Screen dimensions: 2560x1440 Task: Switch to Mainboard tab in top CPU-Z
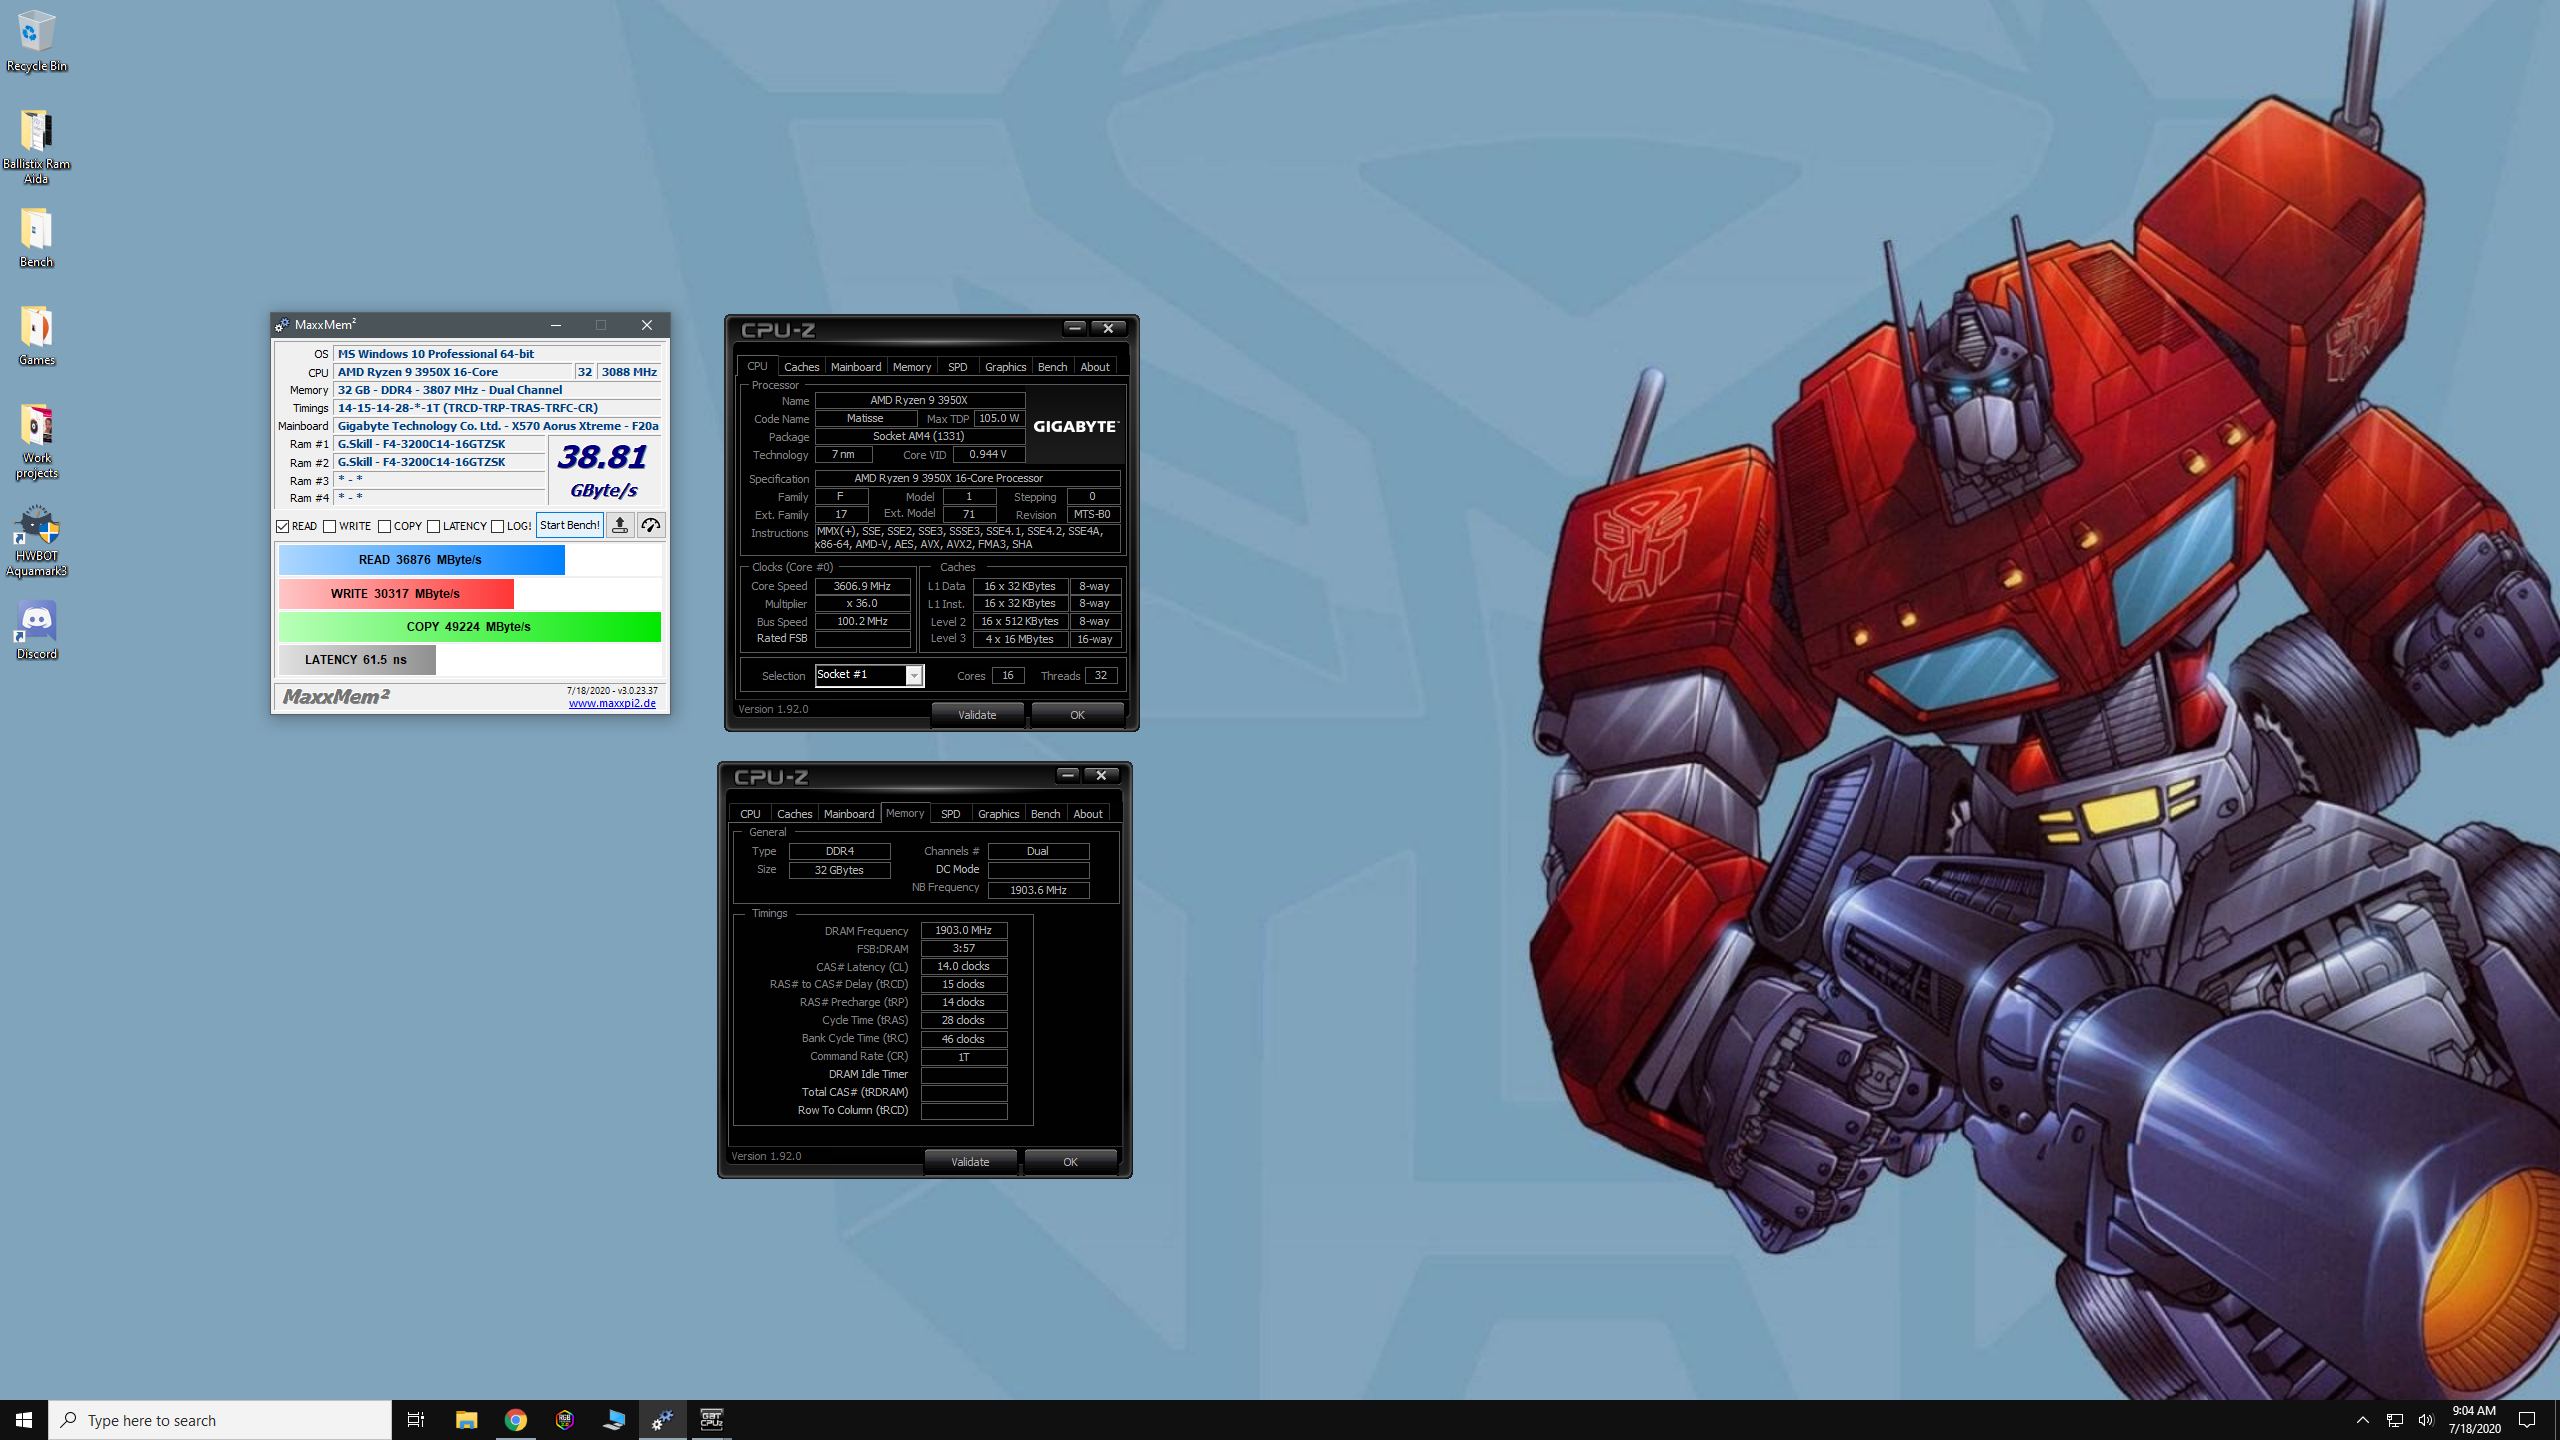(x=856, y=367)
